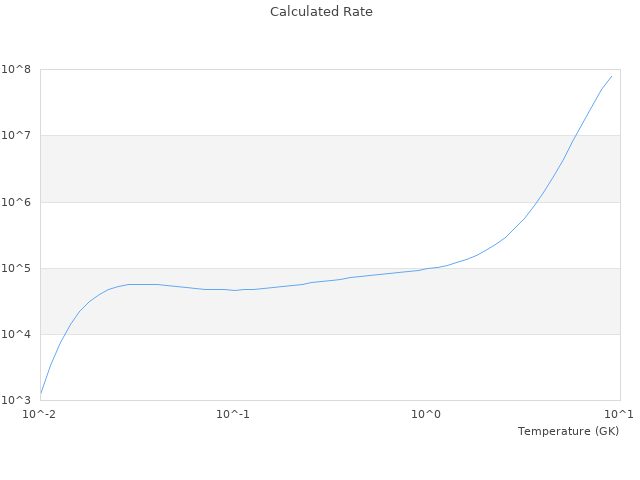Select the 10^7 y-axis tick label

pyautogui.click(x=16, y=136)
